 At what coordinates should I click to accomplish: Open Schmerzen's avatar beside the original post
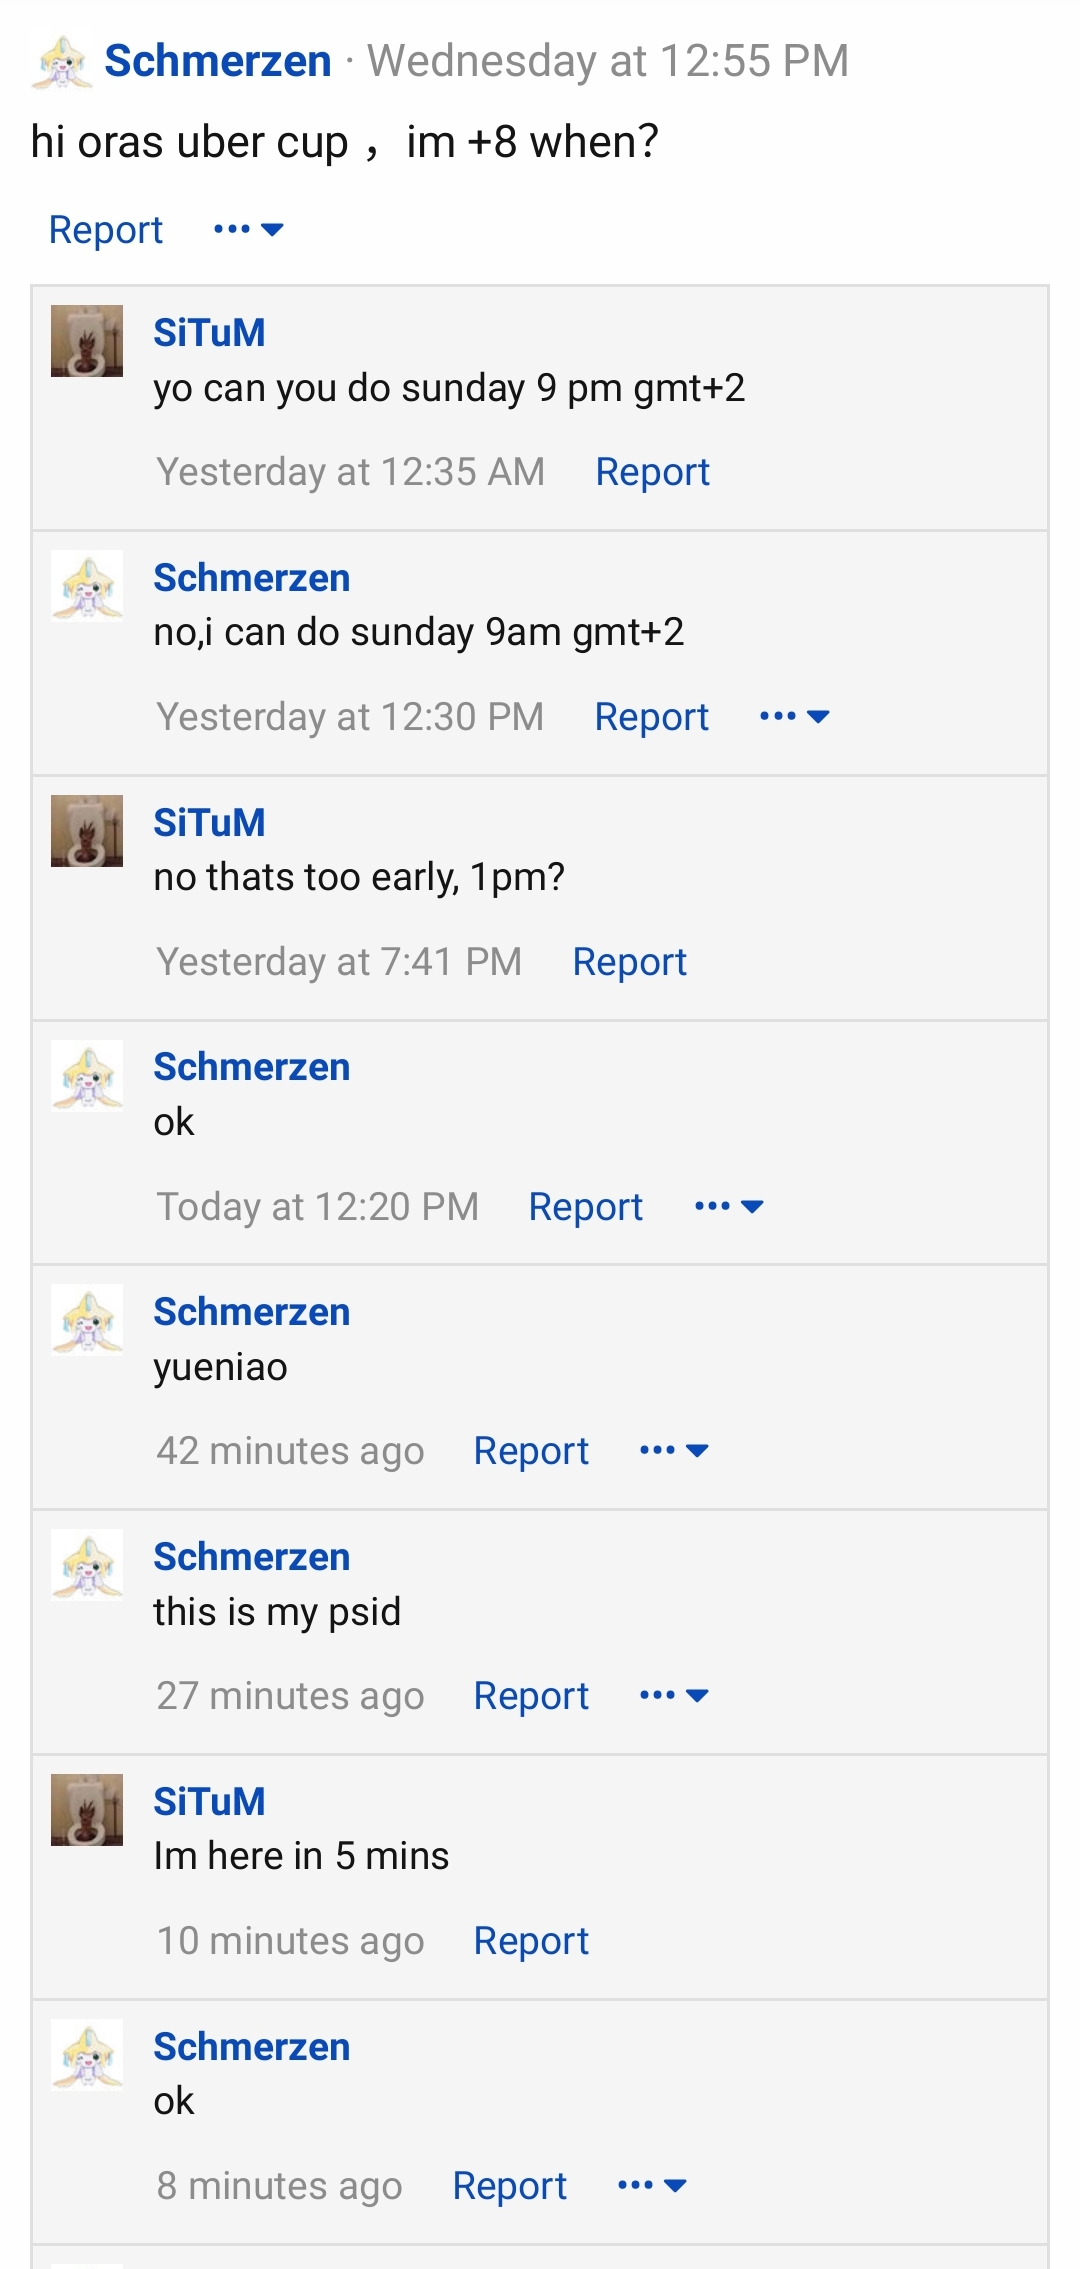point(62,62)
